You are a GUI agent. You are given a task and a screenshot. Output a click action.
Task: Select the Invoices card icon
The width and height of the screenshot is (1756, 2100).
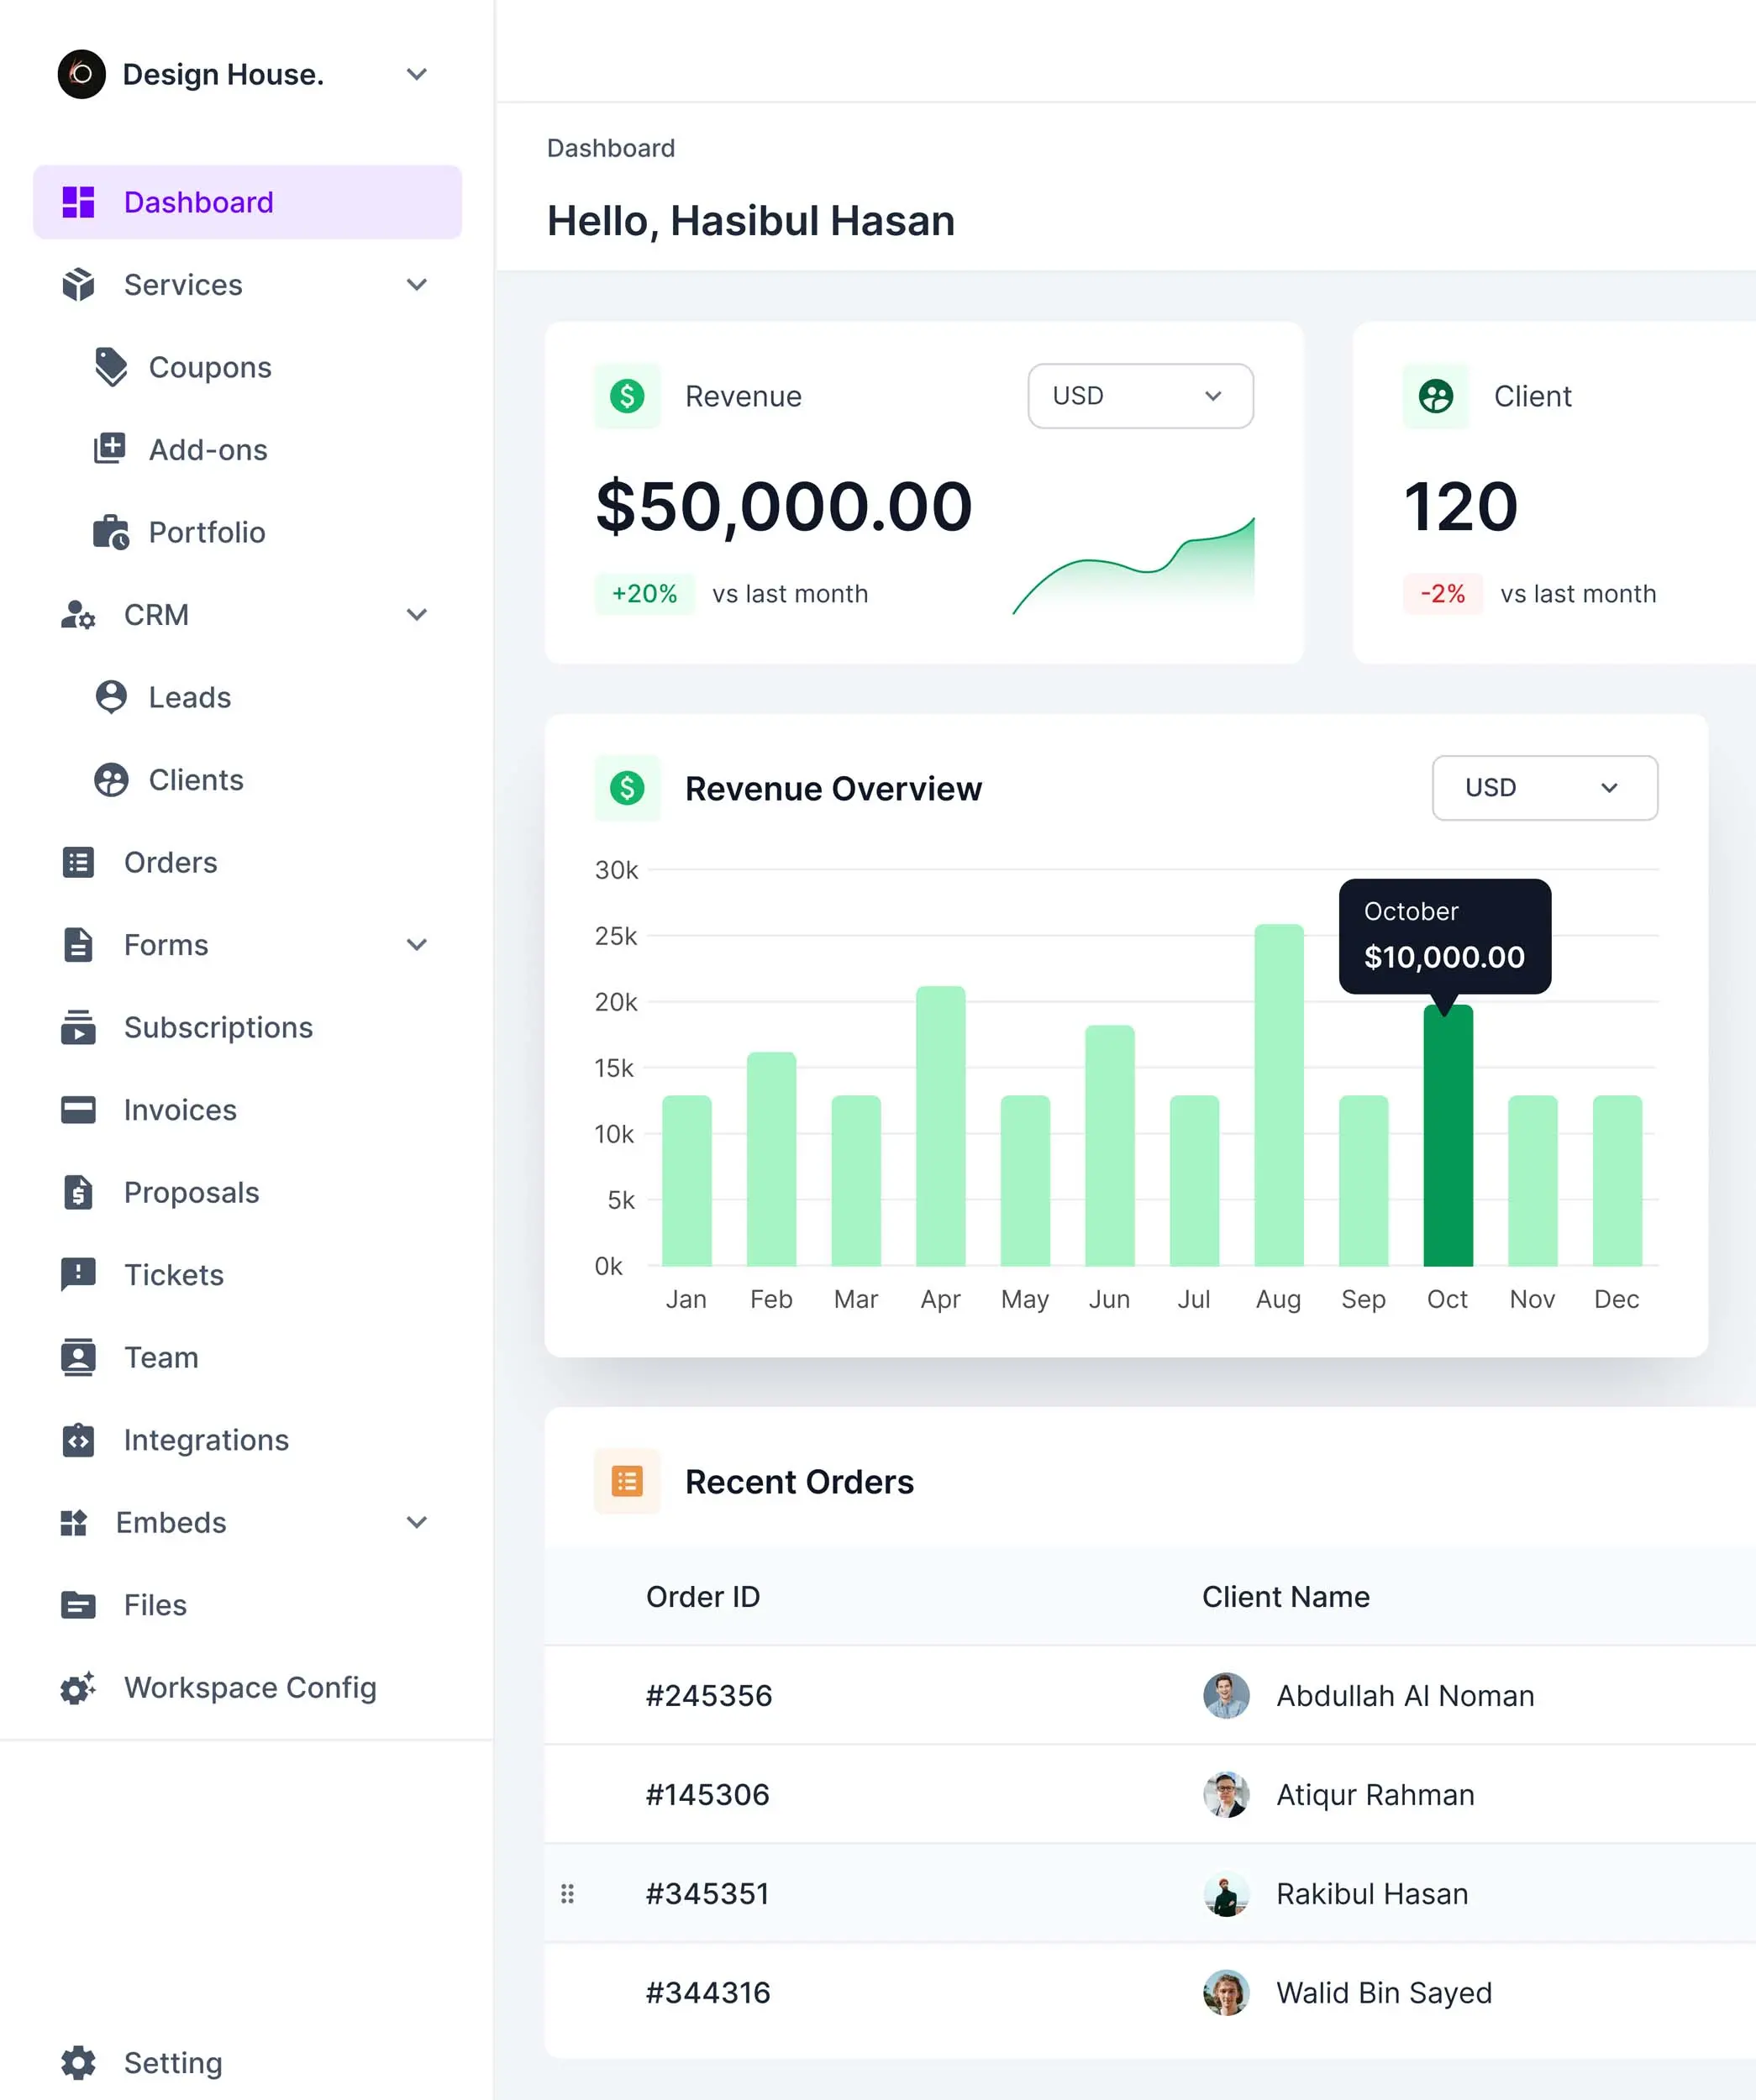point(77,1110)
